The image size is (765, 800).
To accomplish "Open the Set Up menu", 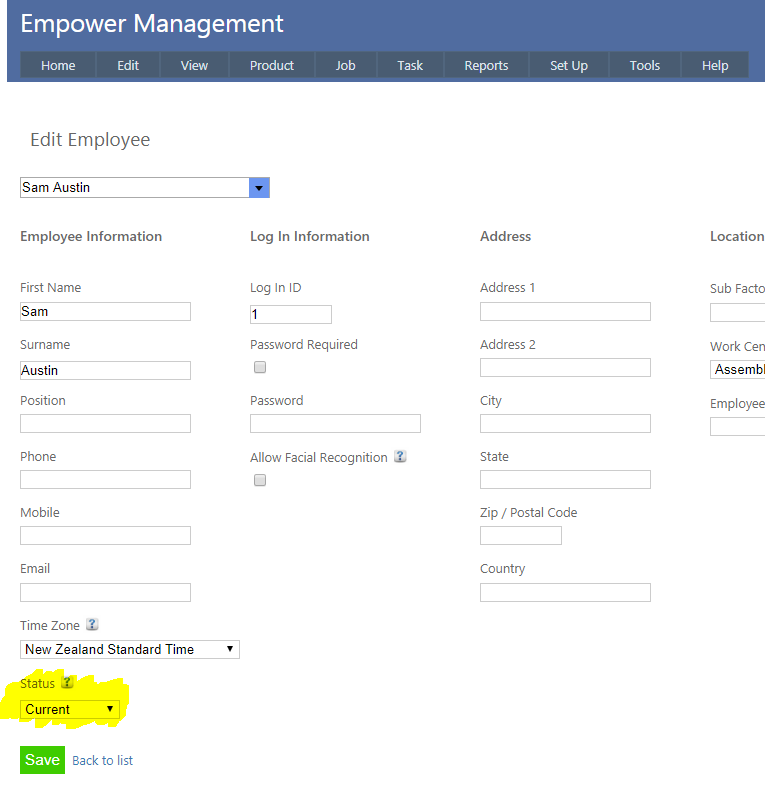I will coord(568,65).
